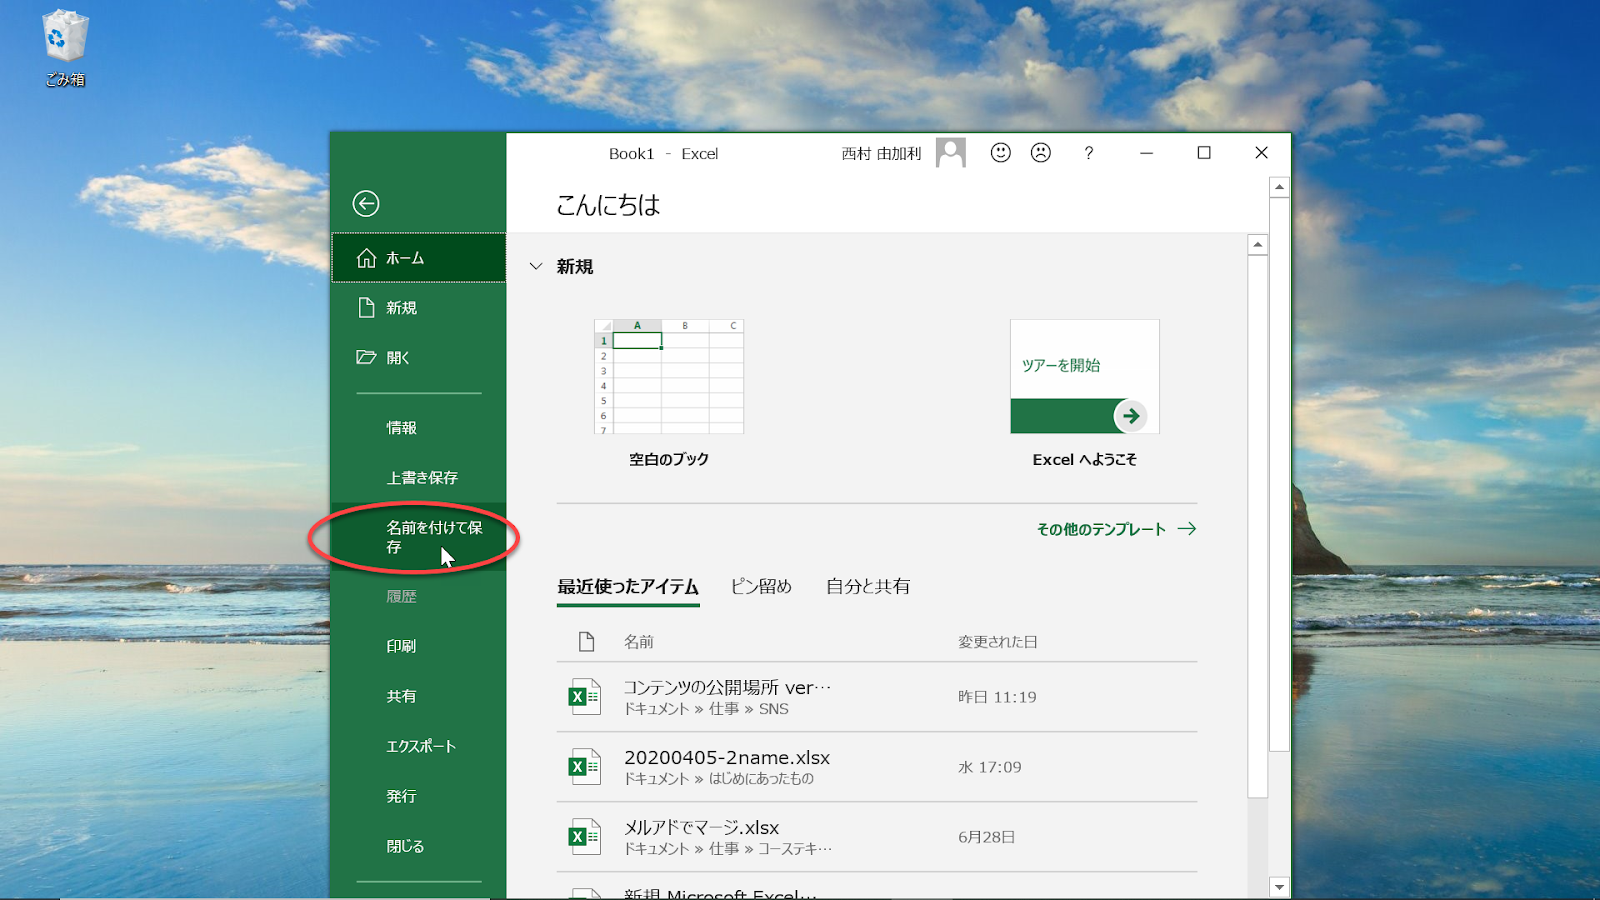This screenshot has height=900, width=1600.
Task: Sort by the 変更された日 column header
Action: pyautogui.click(x=998, y=642)
